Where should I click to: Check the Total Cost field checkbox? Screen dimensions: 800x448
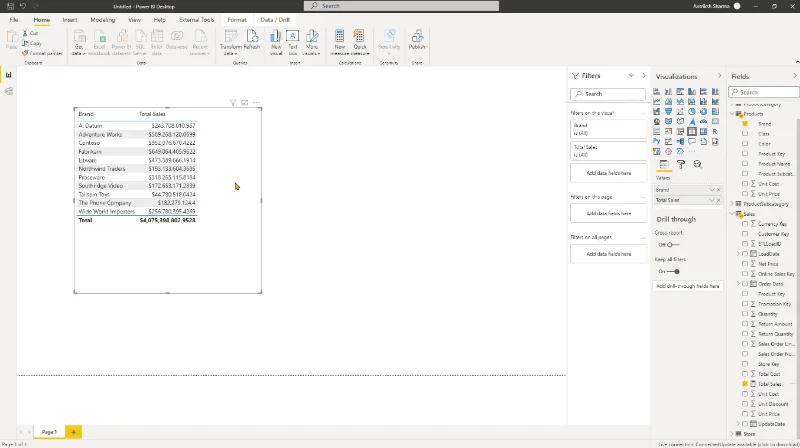pyautogui.click(x=745, y=374)
